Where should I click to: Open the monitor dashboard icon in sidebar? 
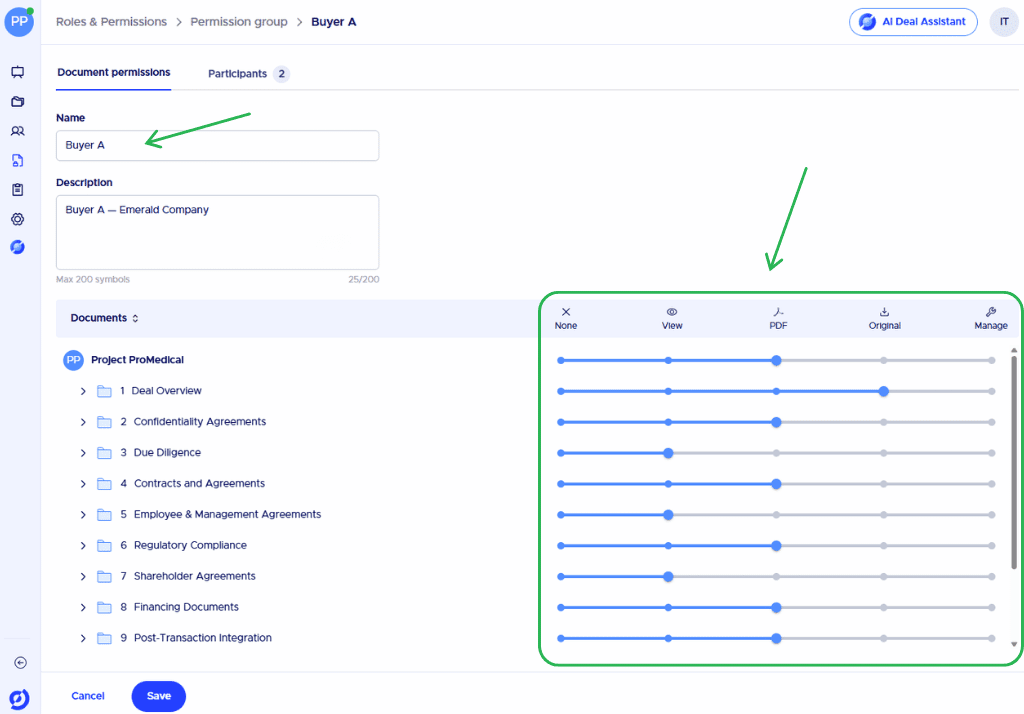pos(18,72)
